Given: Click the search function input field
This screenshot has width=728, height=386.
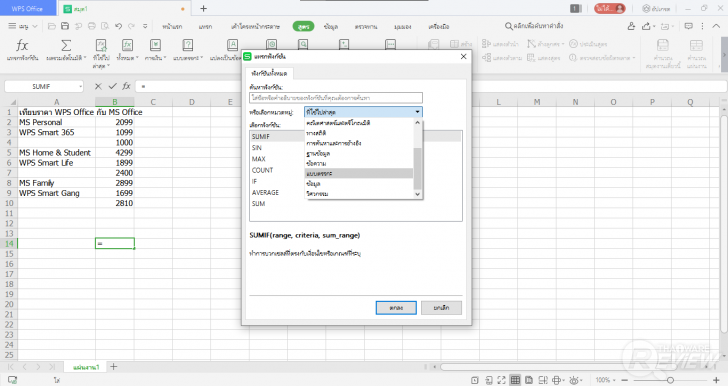Looking at the screenshot, I should pyautogui.click(x=336, y=98).
